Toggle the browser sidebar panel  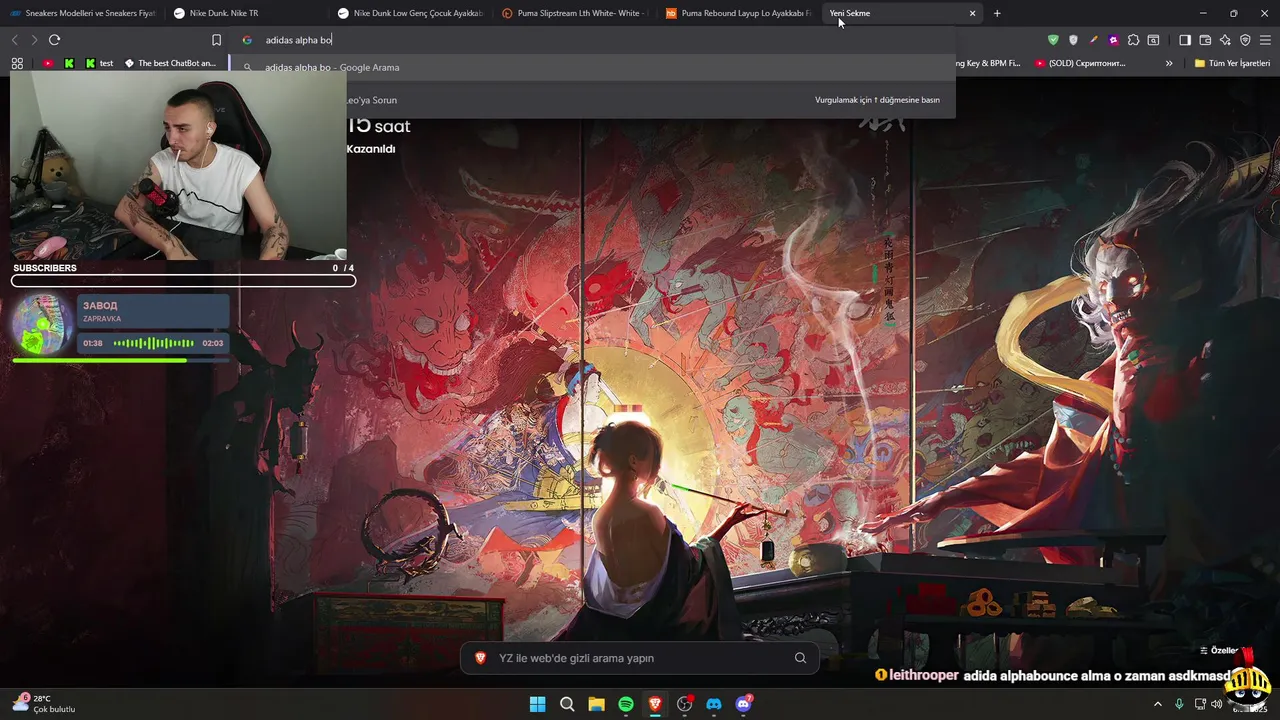tap(1185, 40)
